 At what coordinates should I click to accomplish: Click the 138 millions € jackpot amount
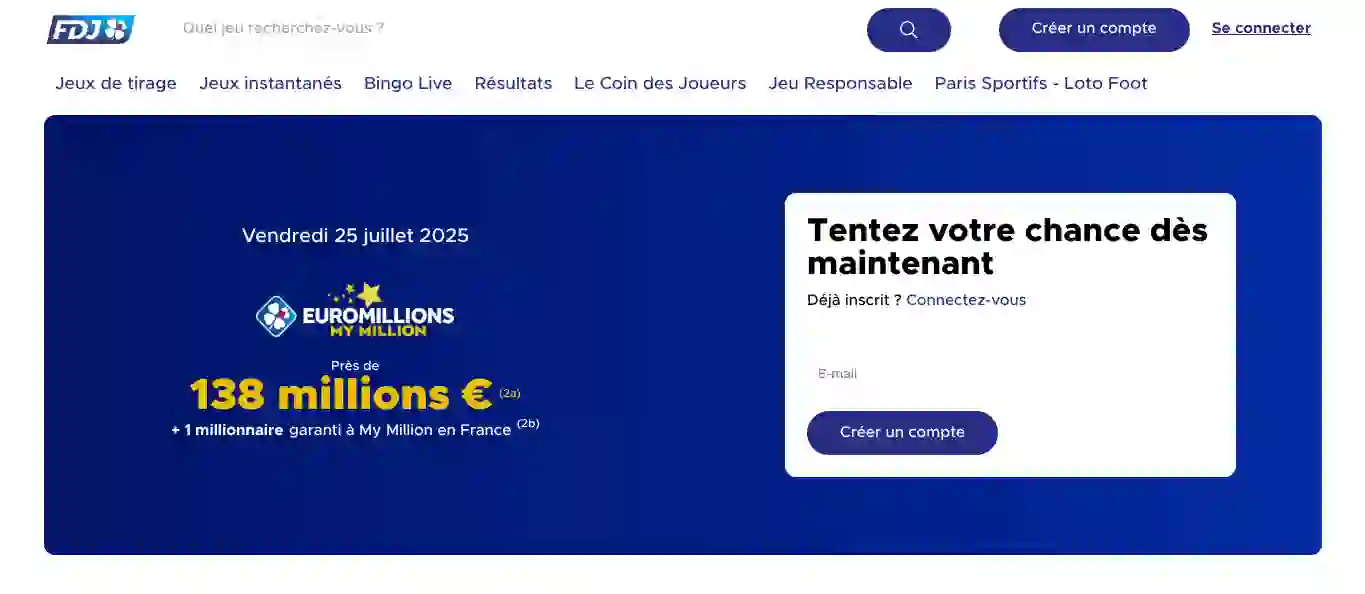coord(341,395)
